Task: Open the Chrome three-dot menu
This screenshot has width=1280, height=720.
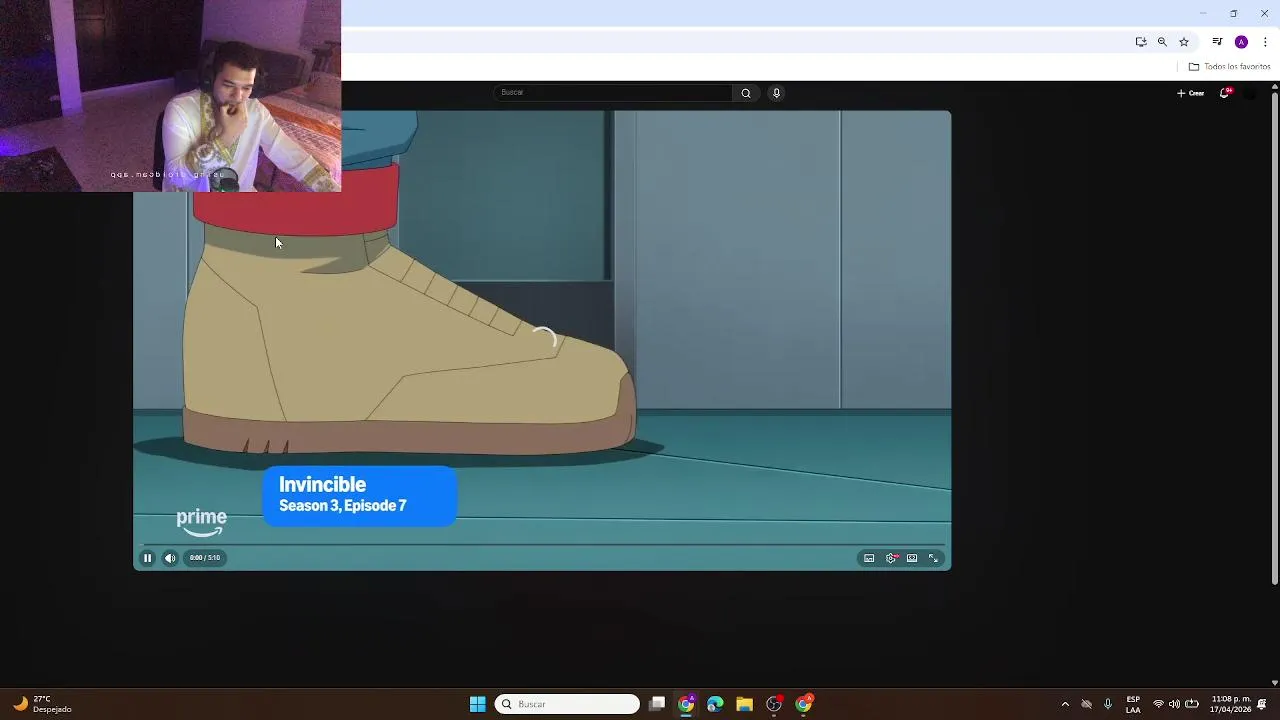Action: click(x=1265, y=42)
